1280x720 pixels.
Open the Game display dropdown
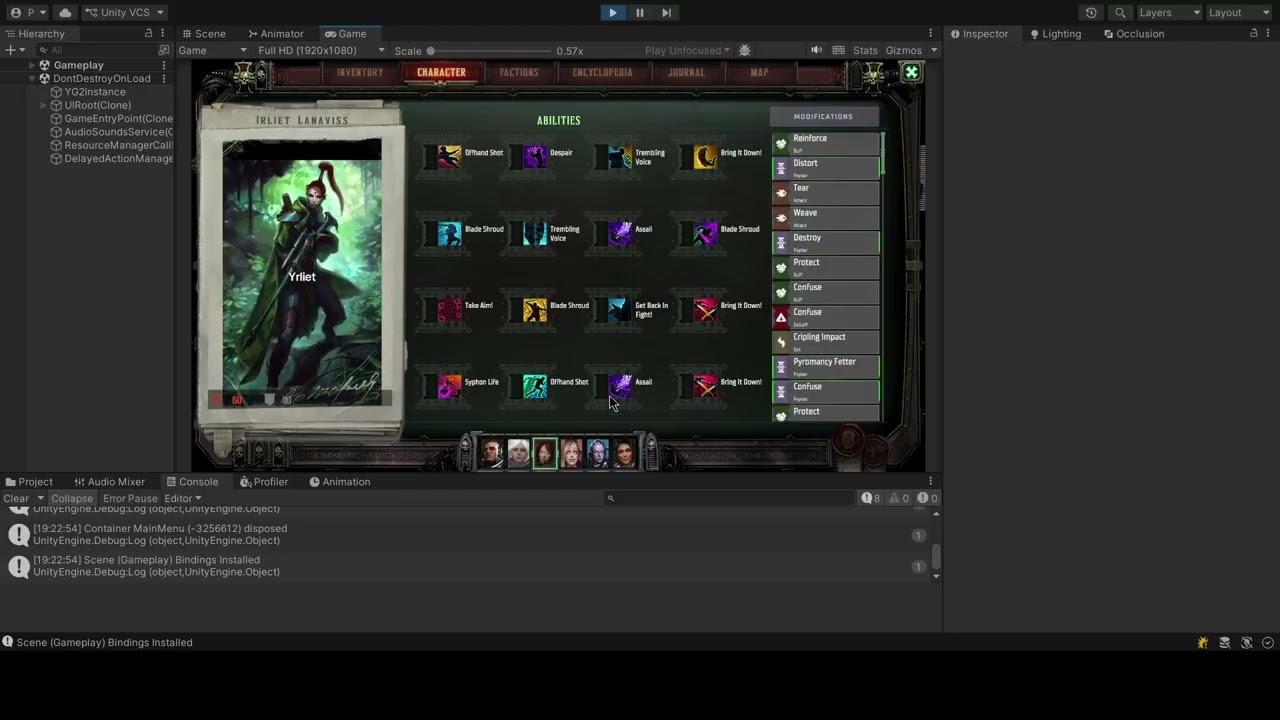(212, 51)
